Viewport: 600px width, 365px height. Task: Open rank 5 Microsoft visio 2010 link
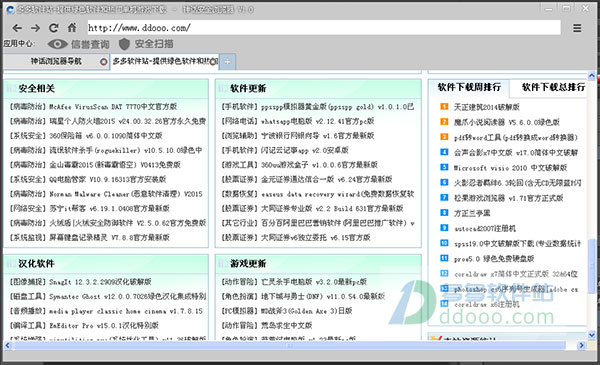pos(510,168)
